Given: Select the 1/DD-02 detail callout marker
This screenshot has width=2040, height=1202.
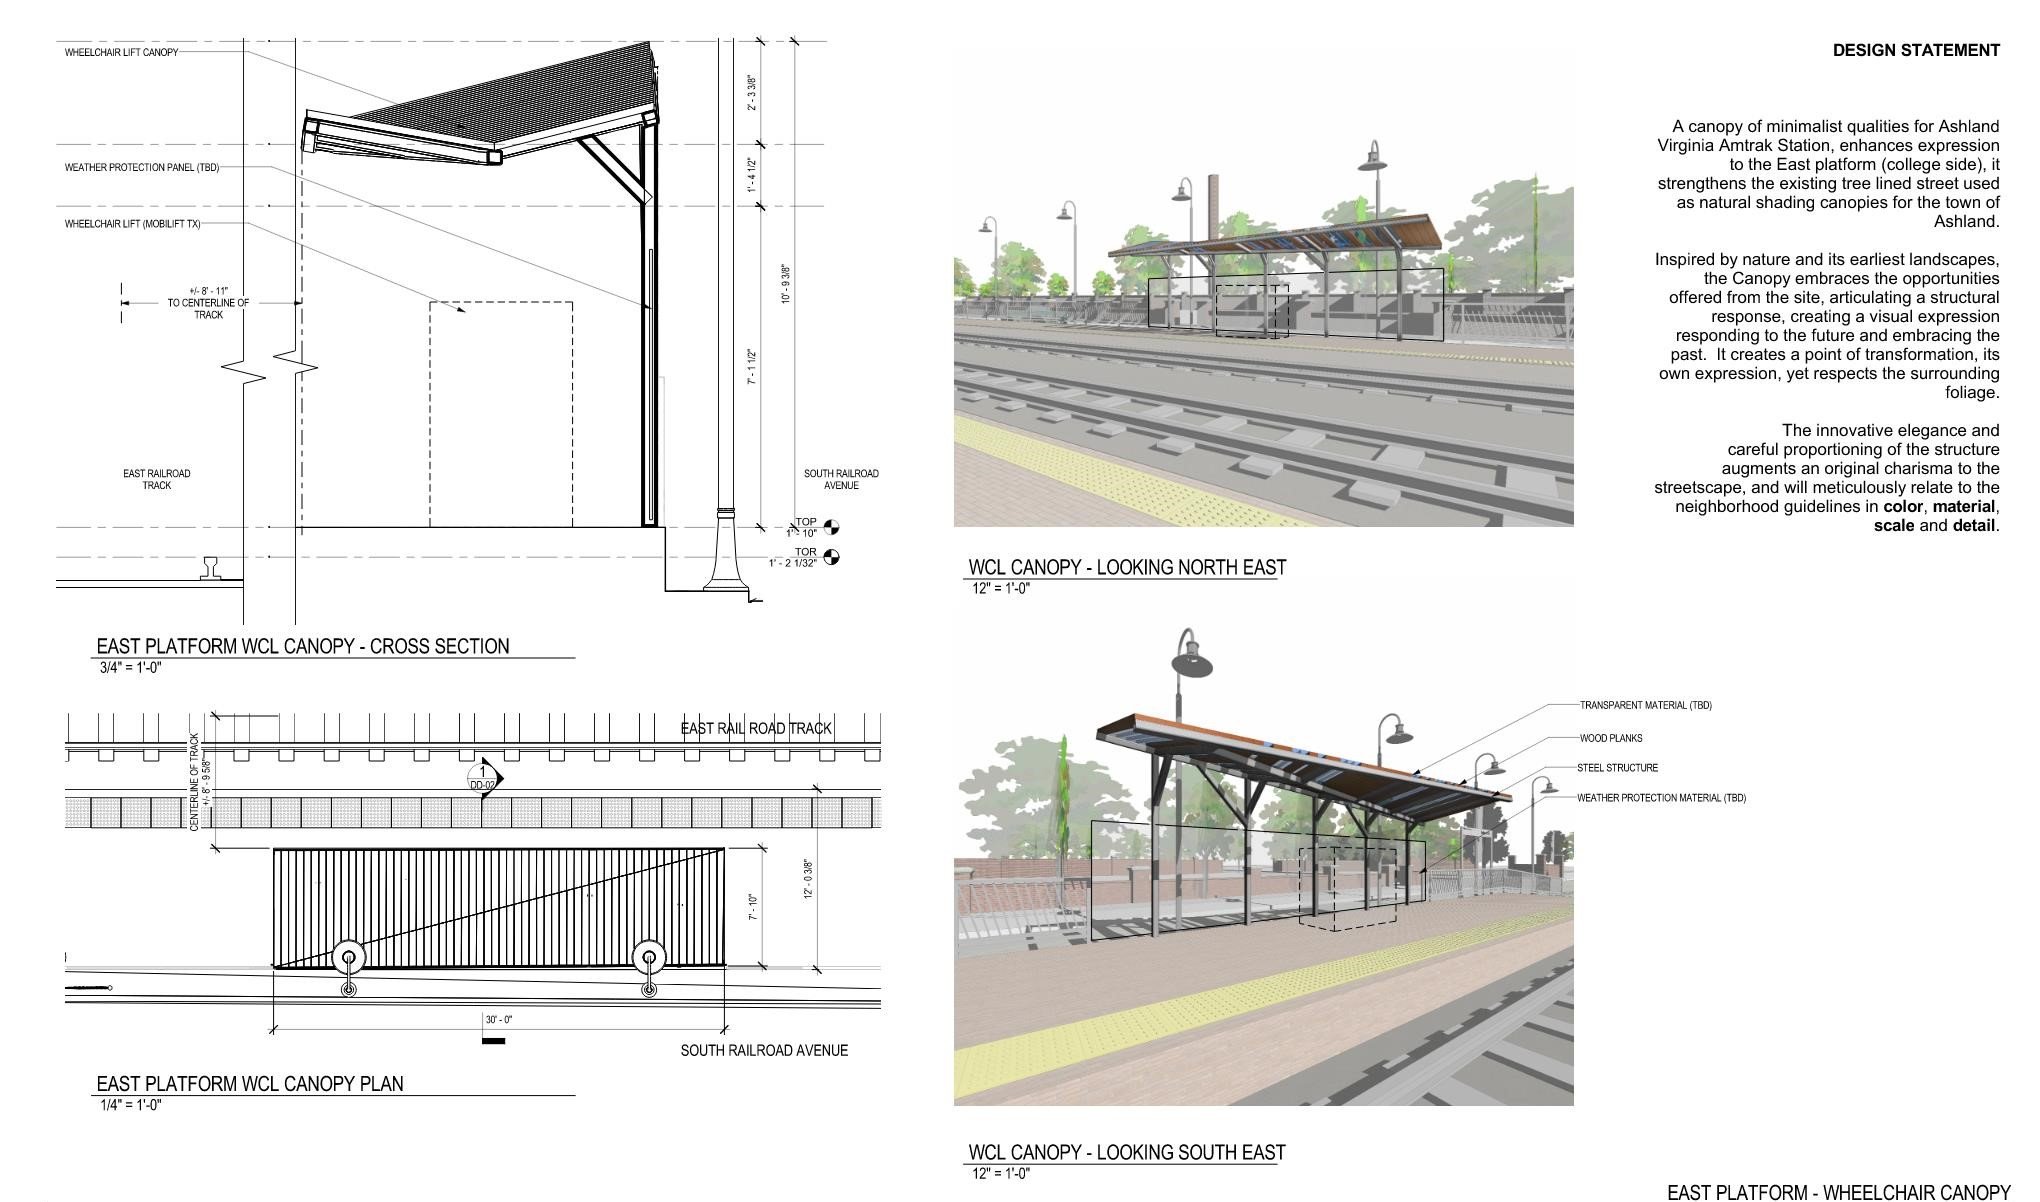Looking at the screenshot, I should click(481, 775).
